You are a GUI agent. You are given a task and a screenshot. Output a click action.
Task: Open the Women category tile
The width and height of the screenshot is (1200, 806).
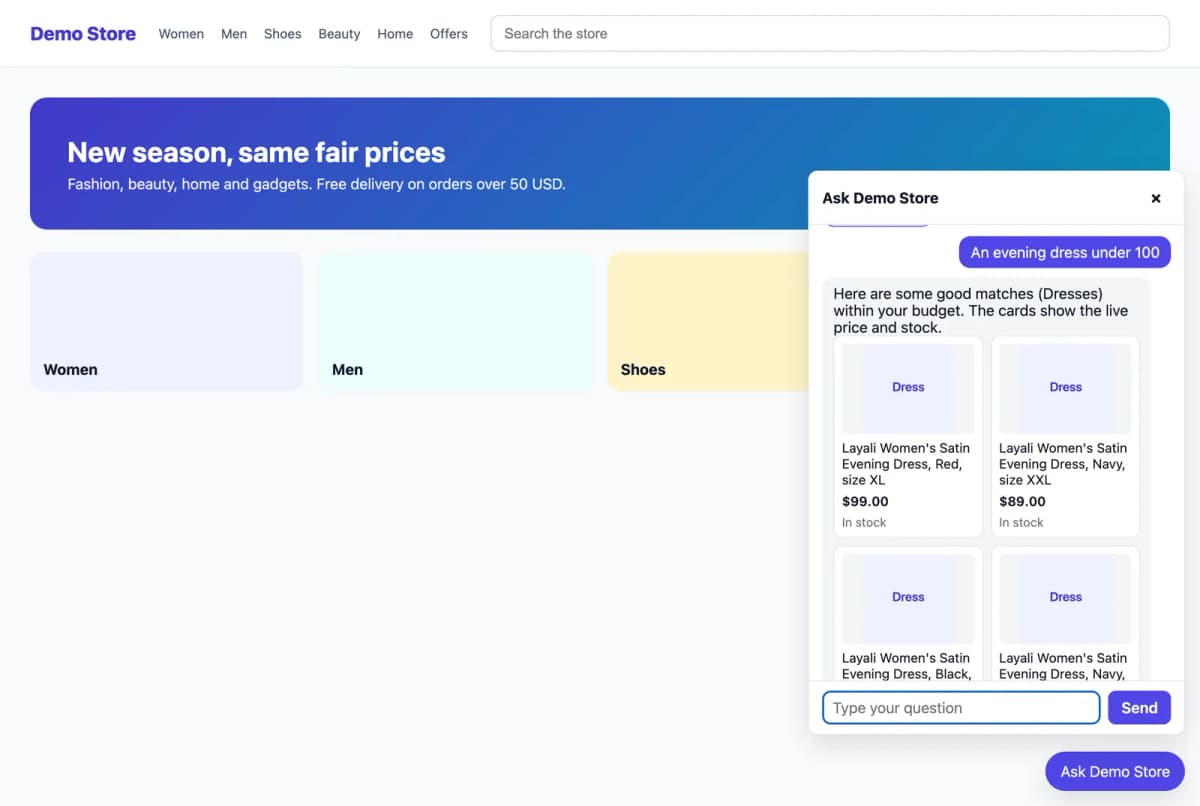pyautogui.click(x=166, y=321)
